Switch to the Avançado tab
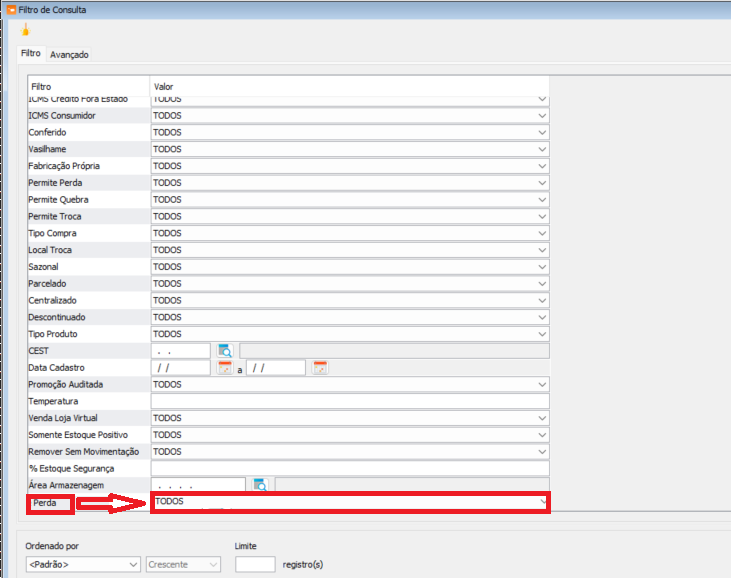Viewport: 731px width, 578px height. [70, 54]
